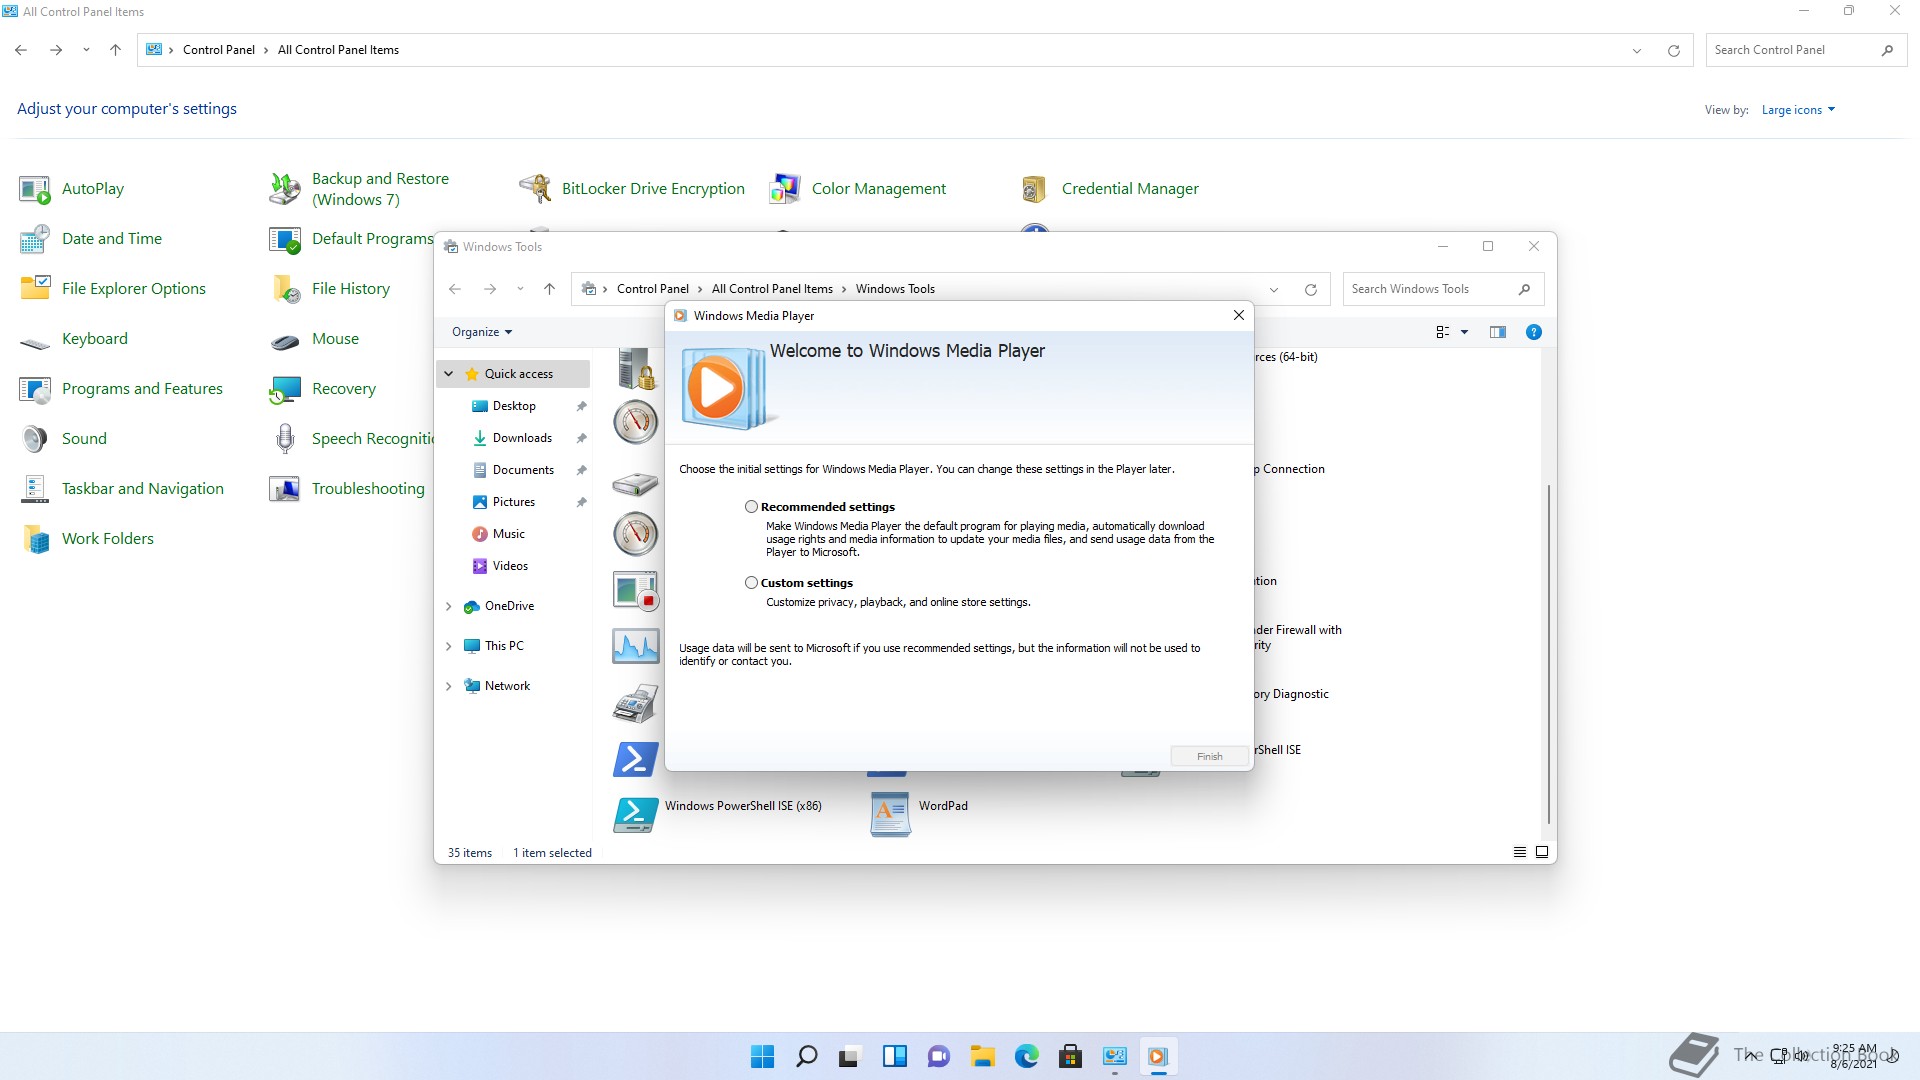The height and width of the screenshot is (1080, 1920).
Task: Open Speech Recognition microphone icon
Action: (285, 439)
